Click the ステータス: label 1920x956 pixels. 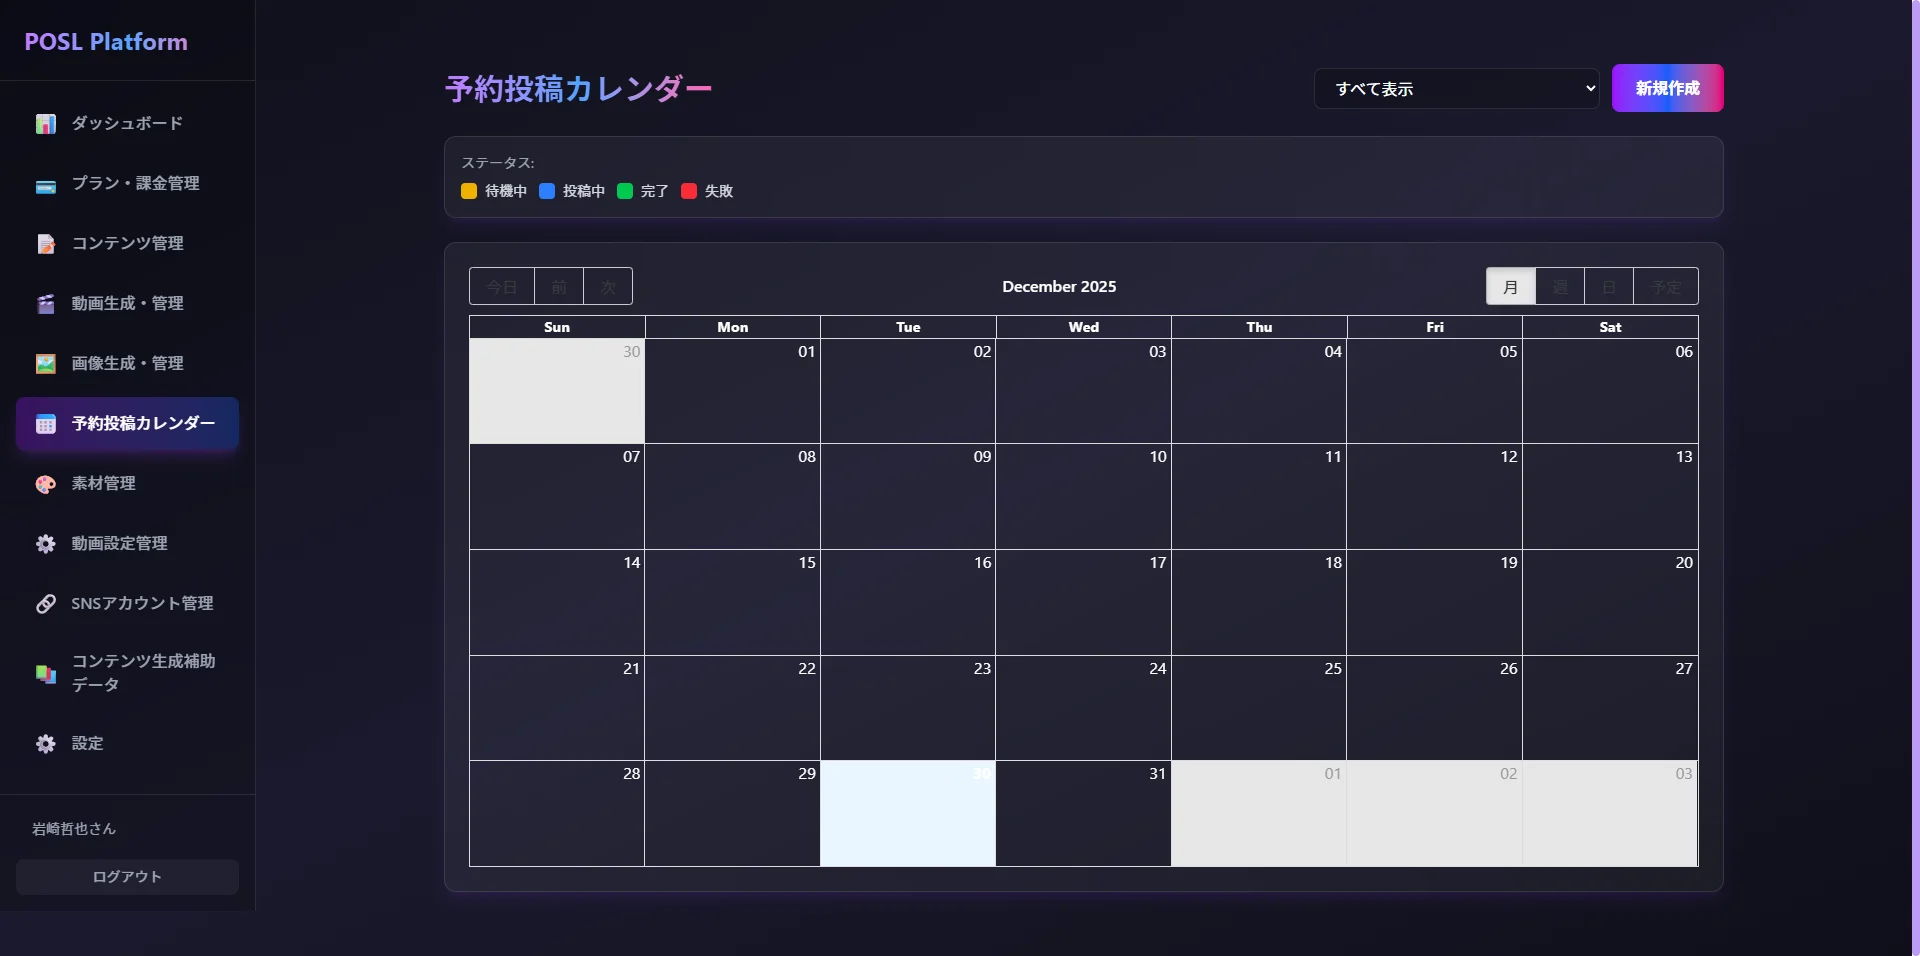pyautogui.click(x=498, y=163)
